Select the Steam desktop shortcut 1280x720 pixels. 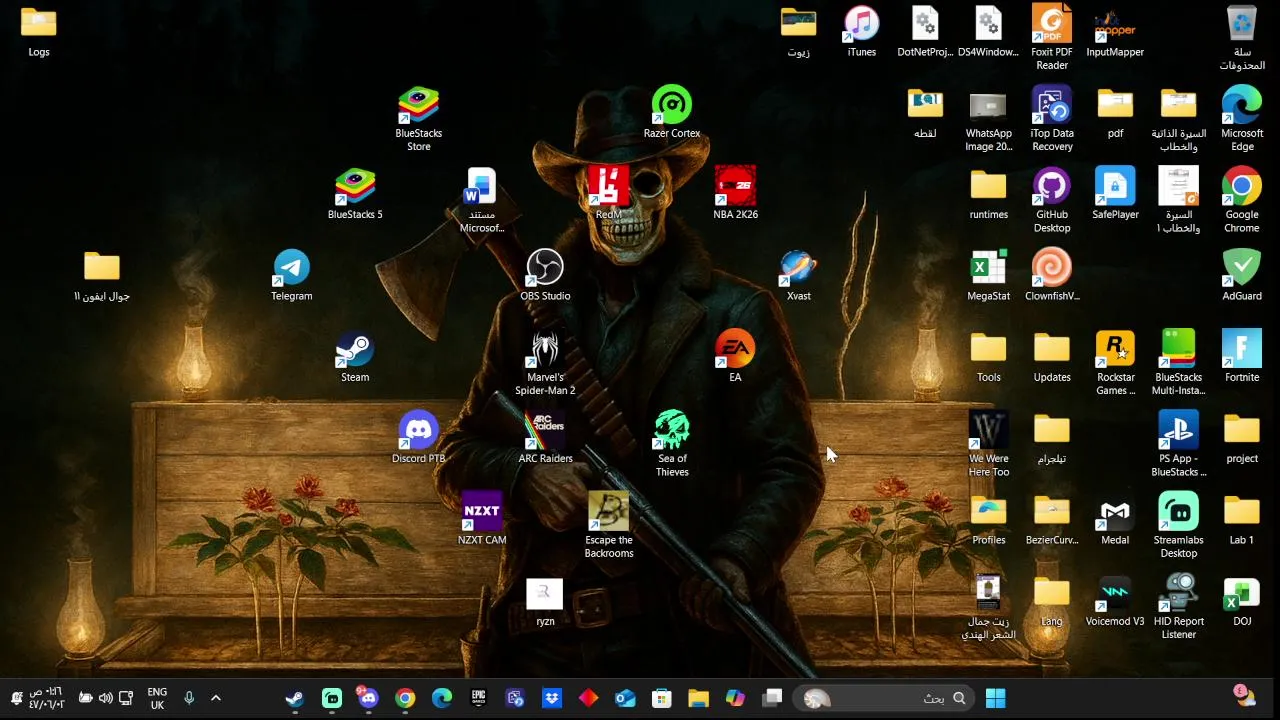tap(355, 357)
